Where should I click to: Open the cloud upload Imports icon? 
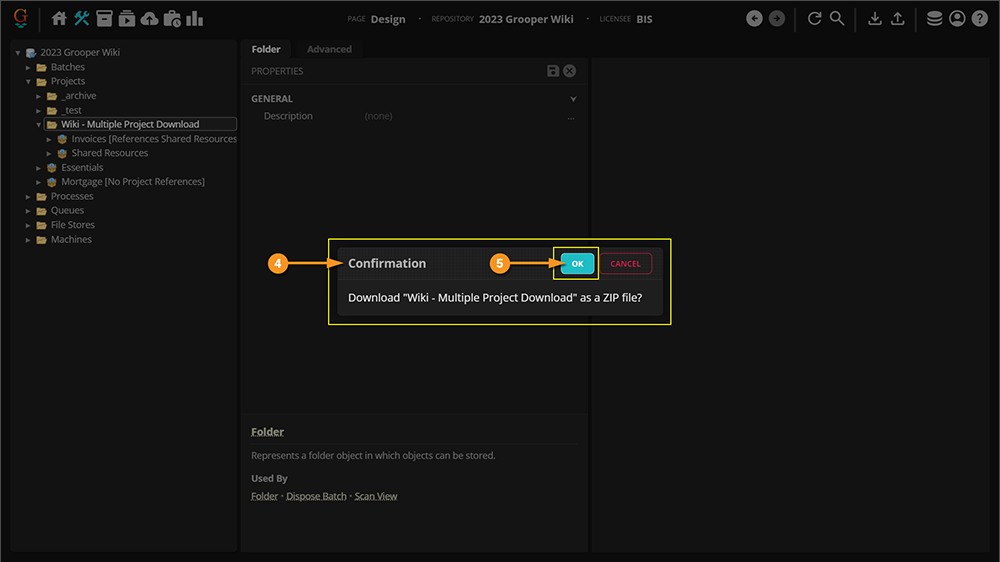point(149,18)
